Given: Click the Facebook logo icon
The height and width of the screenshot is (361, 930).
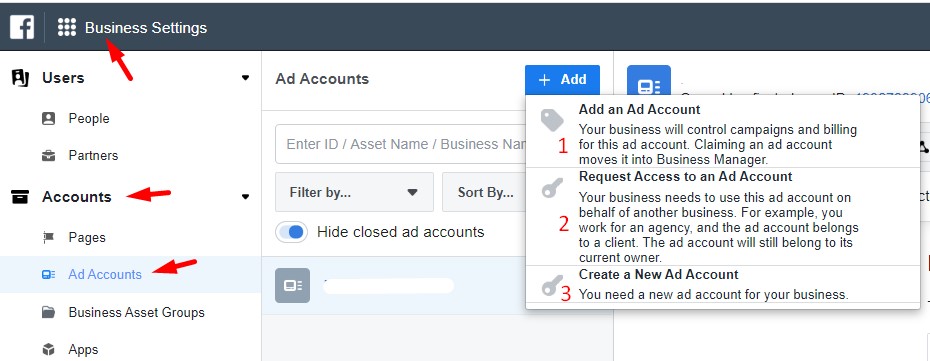Looking at the screenshot, I should 22,27.
